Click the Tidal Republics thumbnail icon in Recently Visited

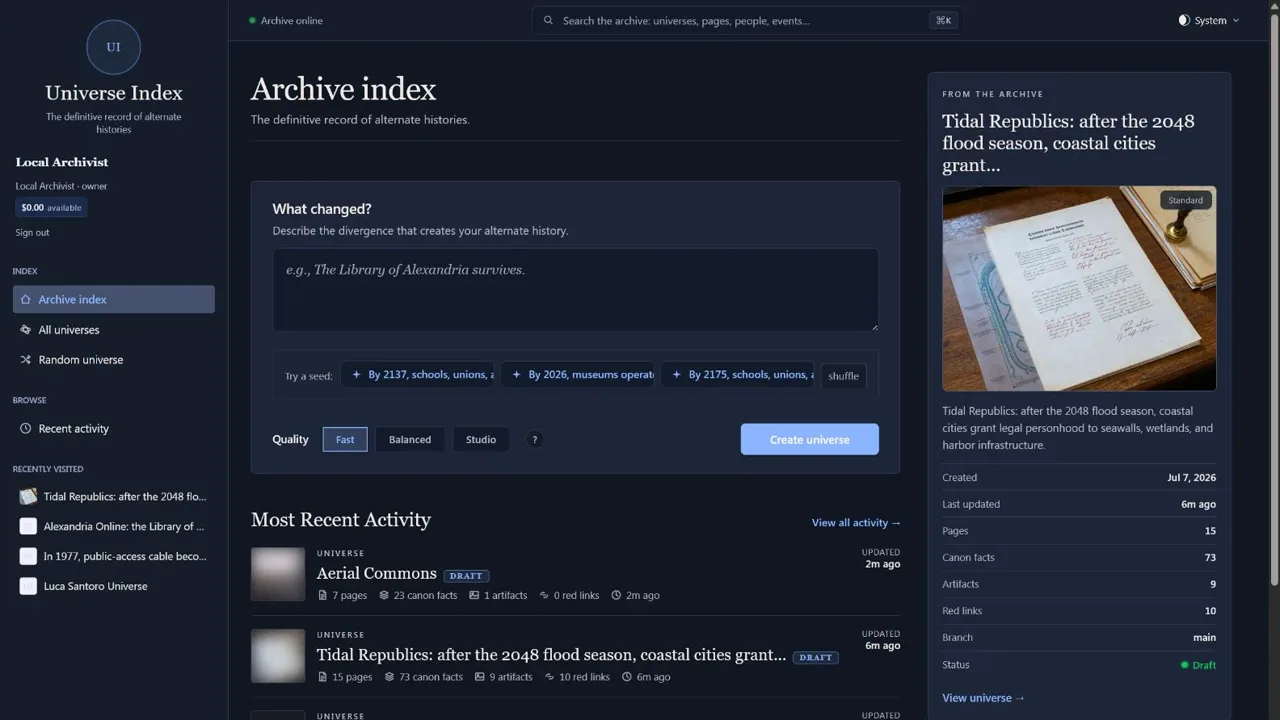pyautogui.click(x=28, y=496)
